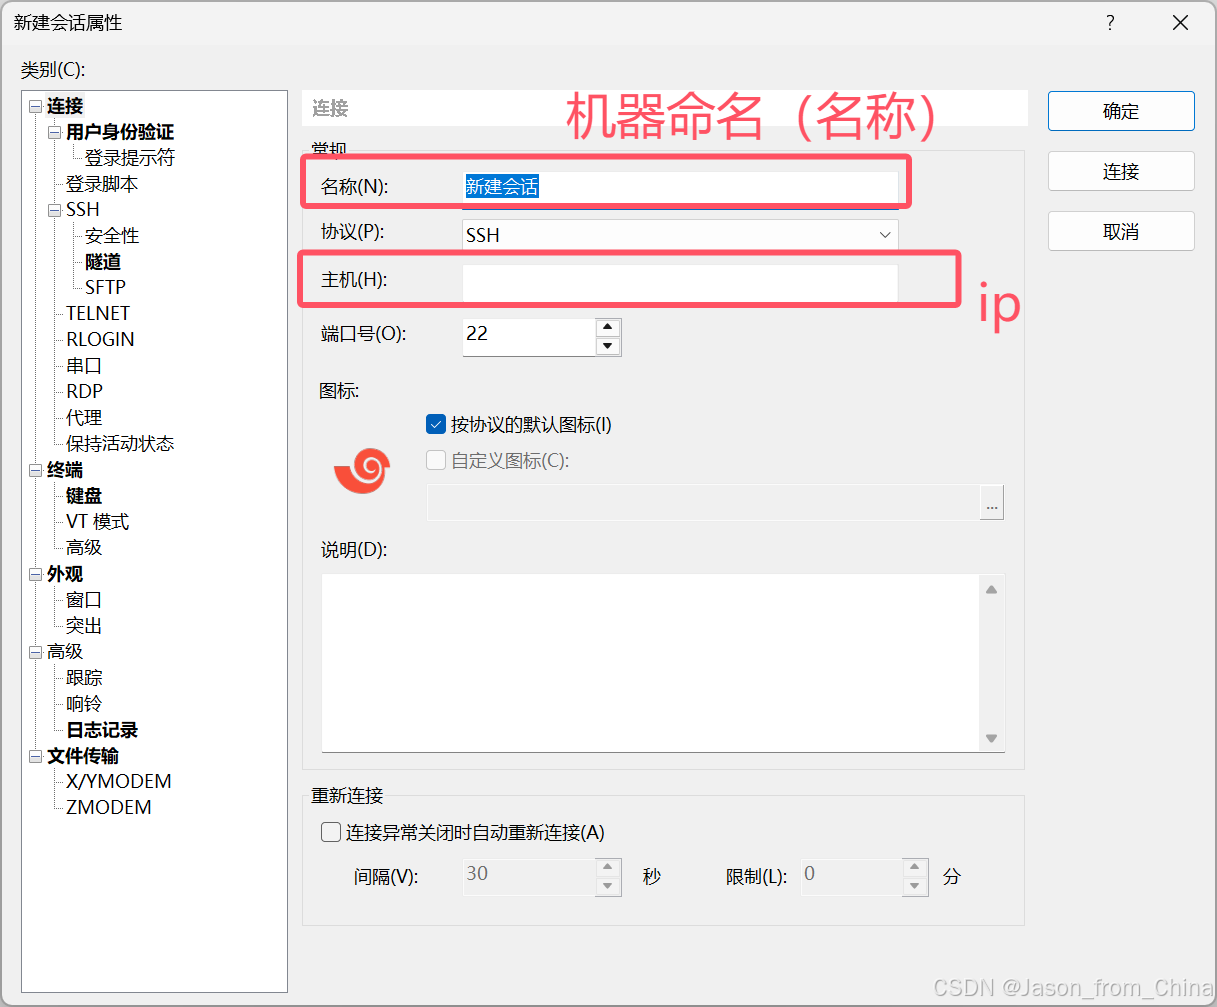Click the 连接 button on the right
The height and width of the screenshot is (1007, 1217).
[x=1121, y=171]
